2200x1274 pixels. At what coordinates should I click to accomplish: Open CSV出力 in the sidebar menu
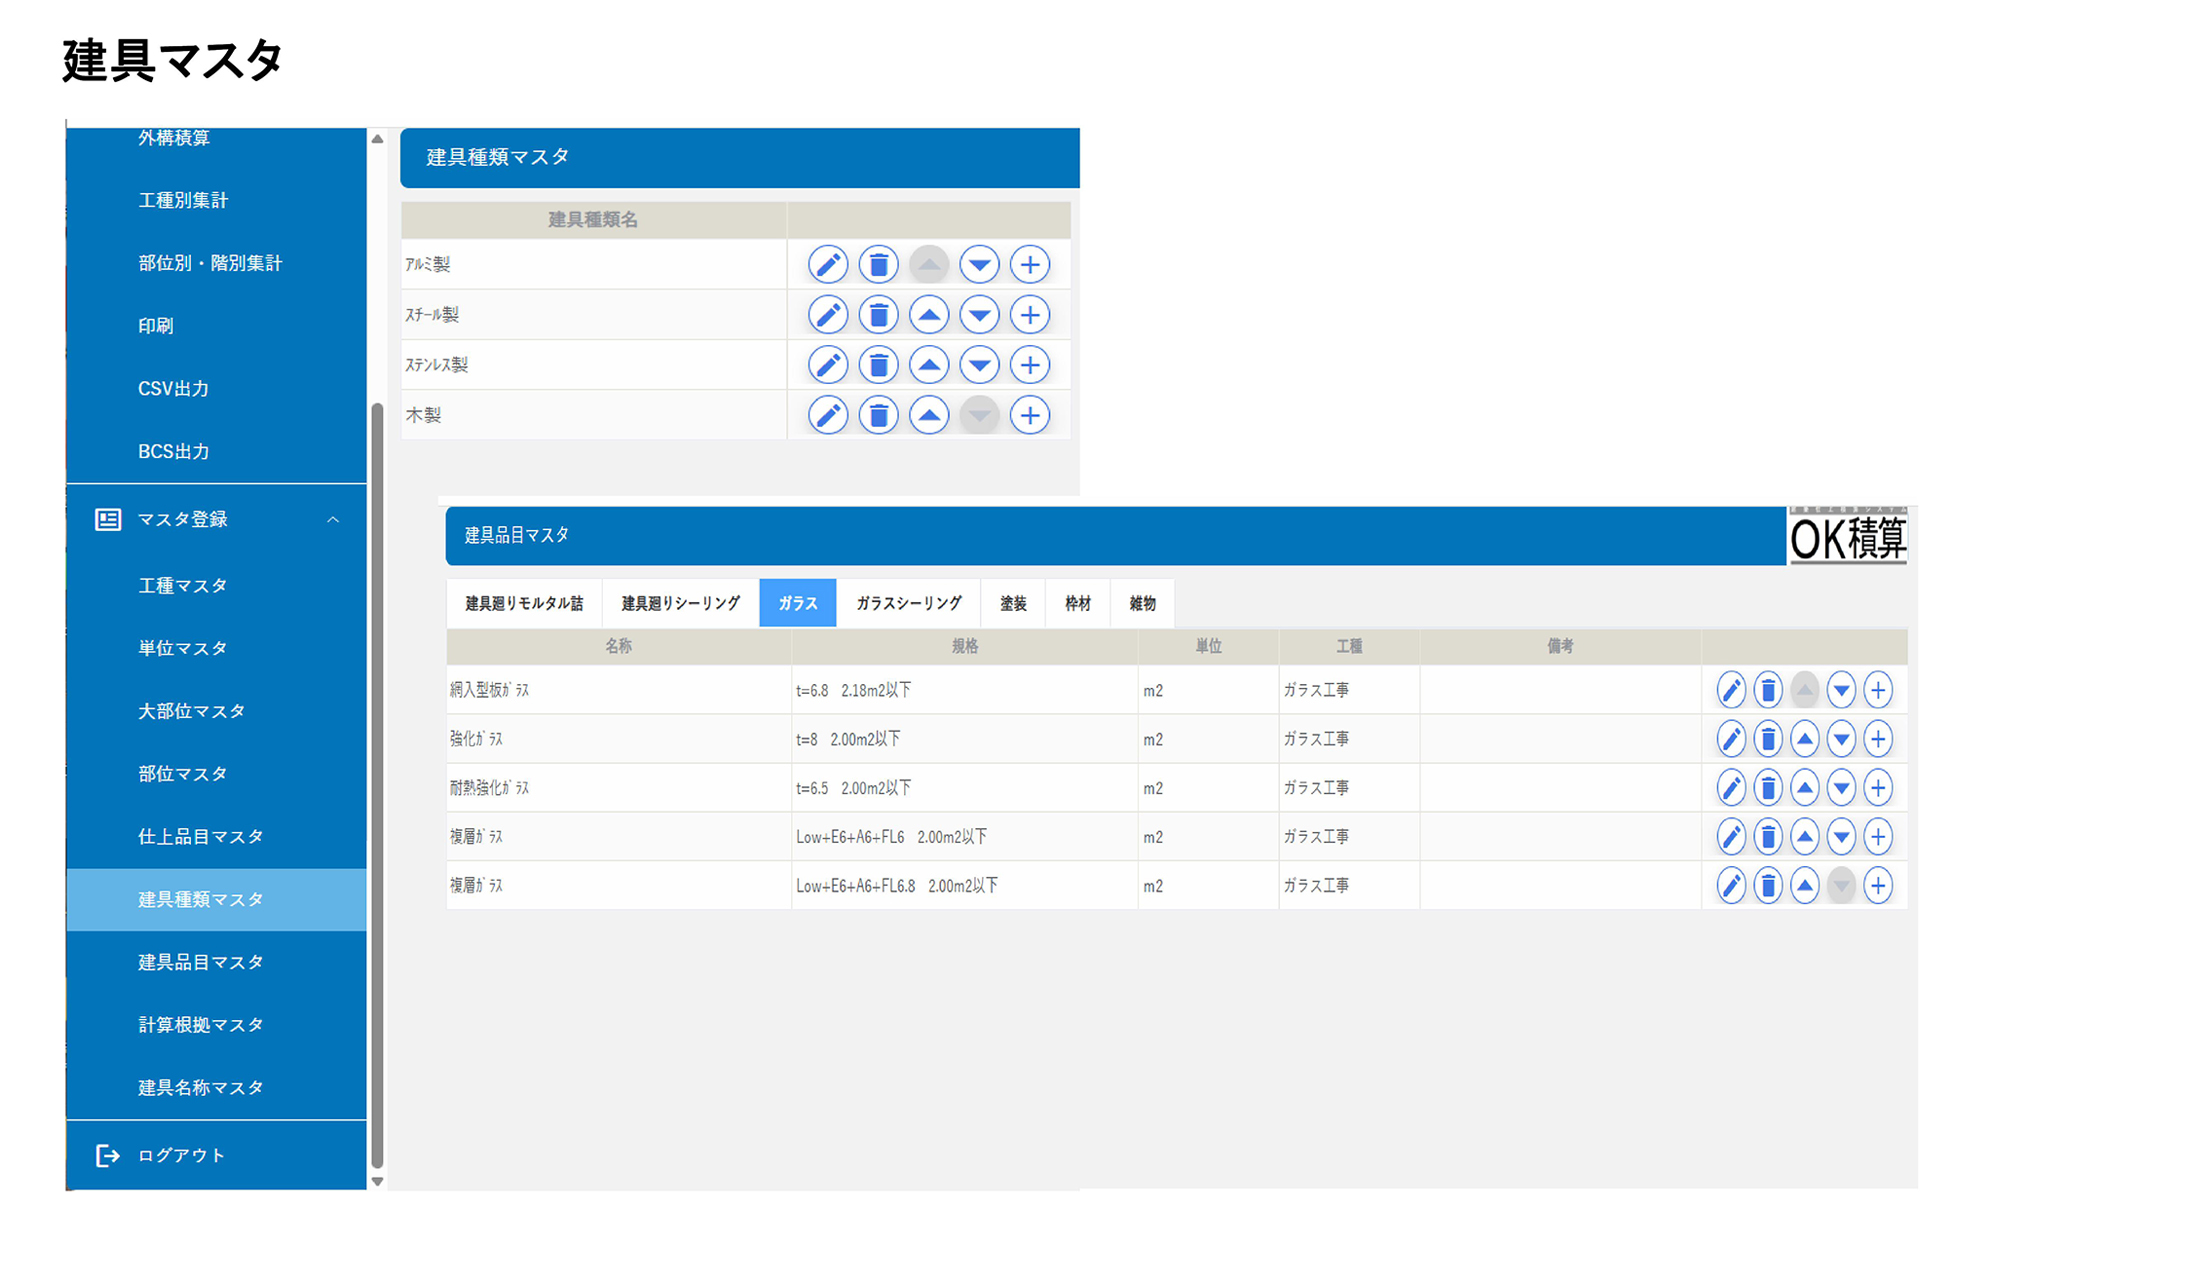pos(173,389)
